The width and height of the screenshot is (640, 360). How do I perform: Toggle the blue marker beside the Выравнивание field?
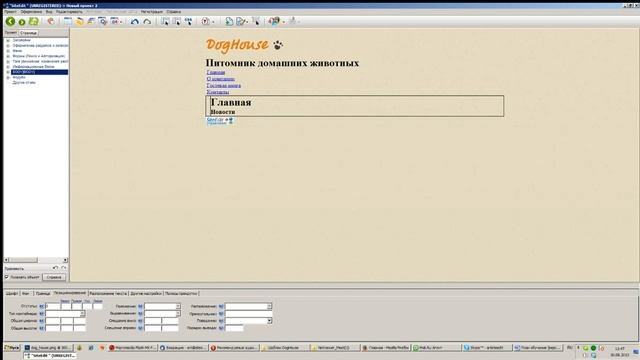[140, 313]
